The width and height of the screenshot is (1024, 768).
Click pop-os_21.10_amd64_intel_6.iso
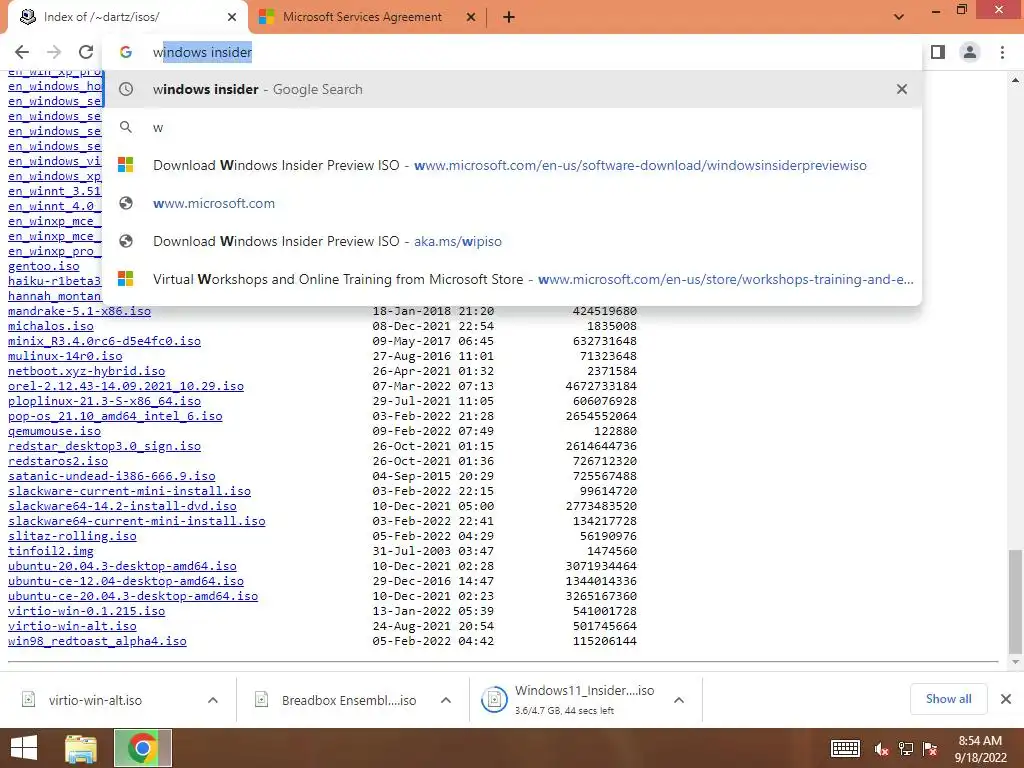pos(115,416)
